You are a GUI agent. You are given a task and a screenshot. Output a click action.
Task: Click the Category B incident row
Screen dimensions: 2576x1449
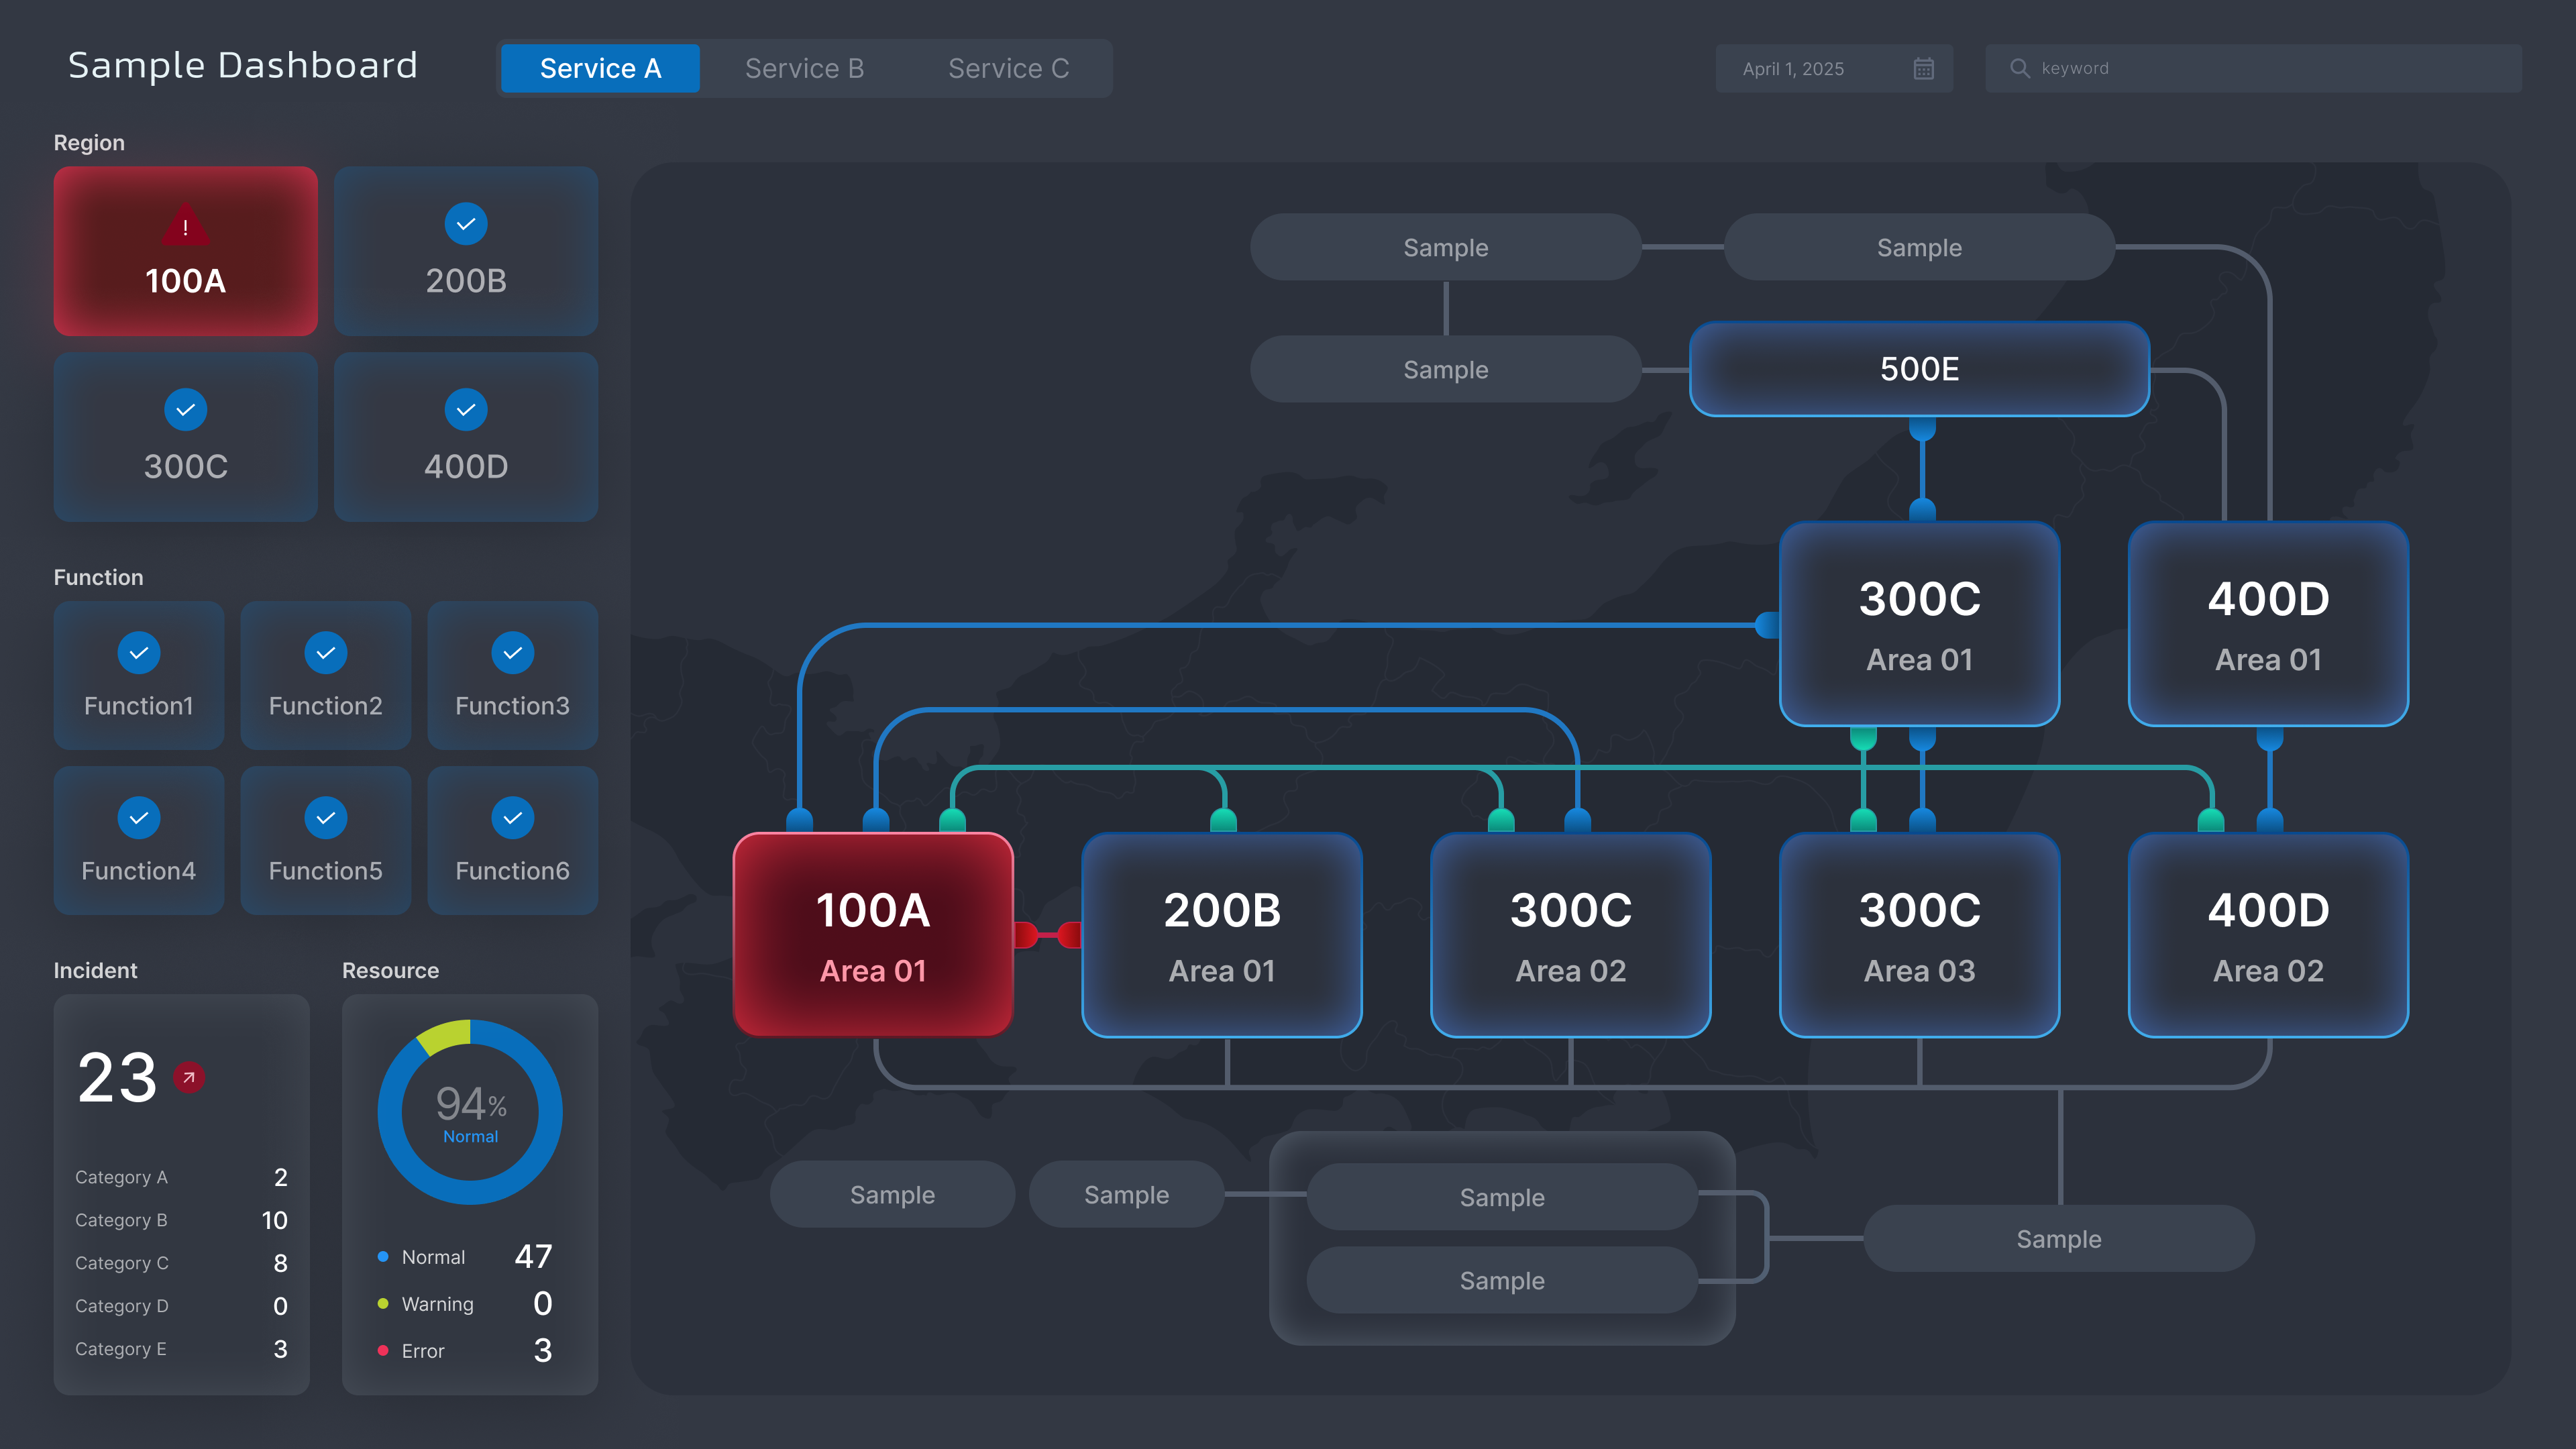coord(181,1220)
